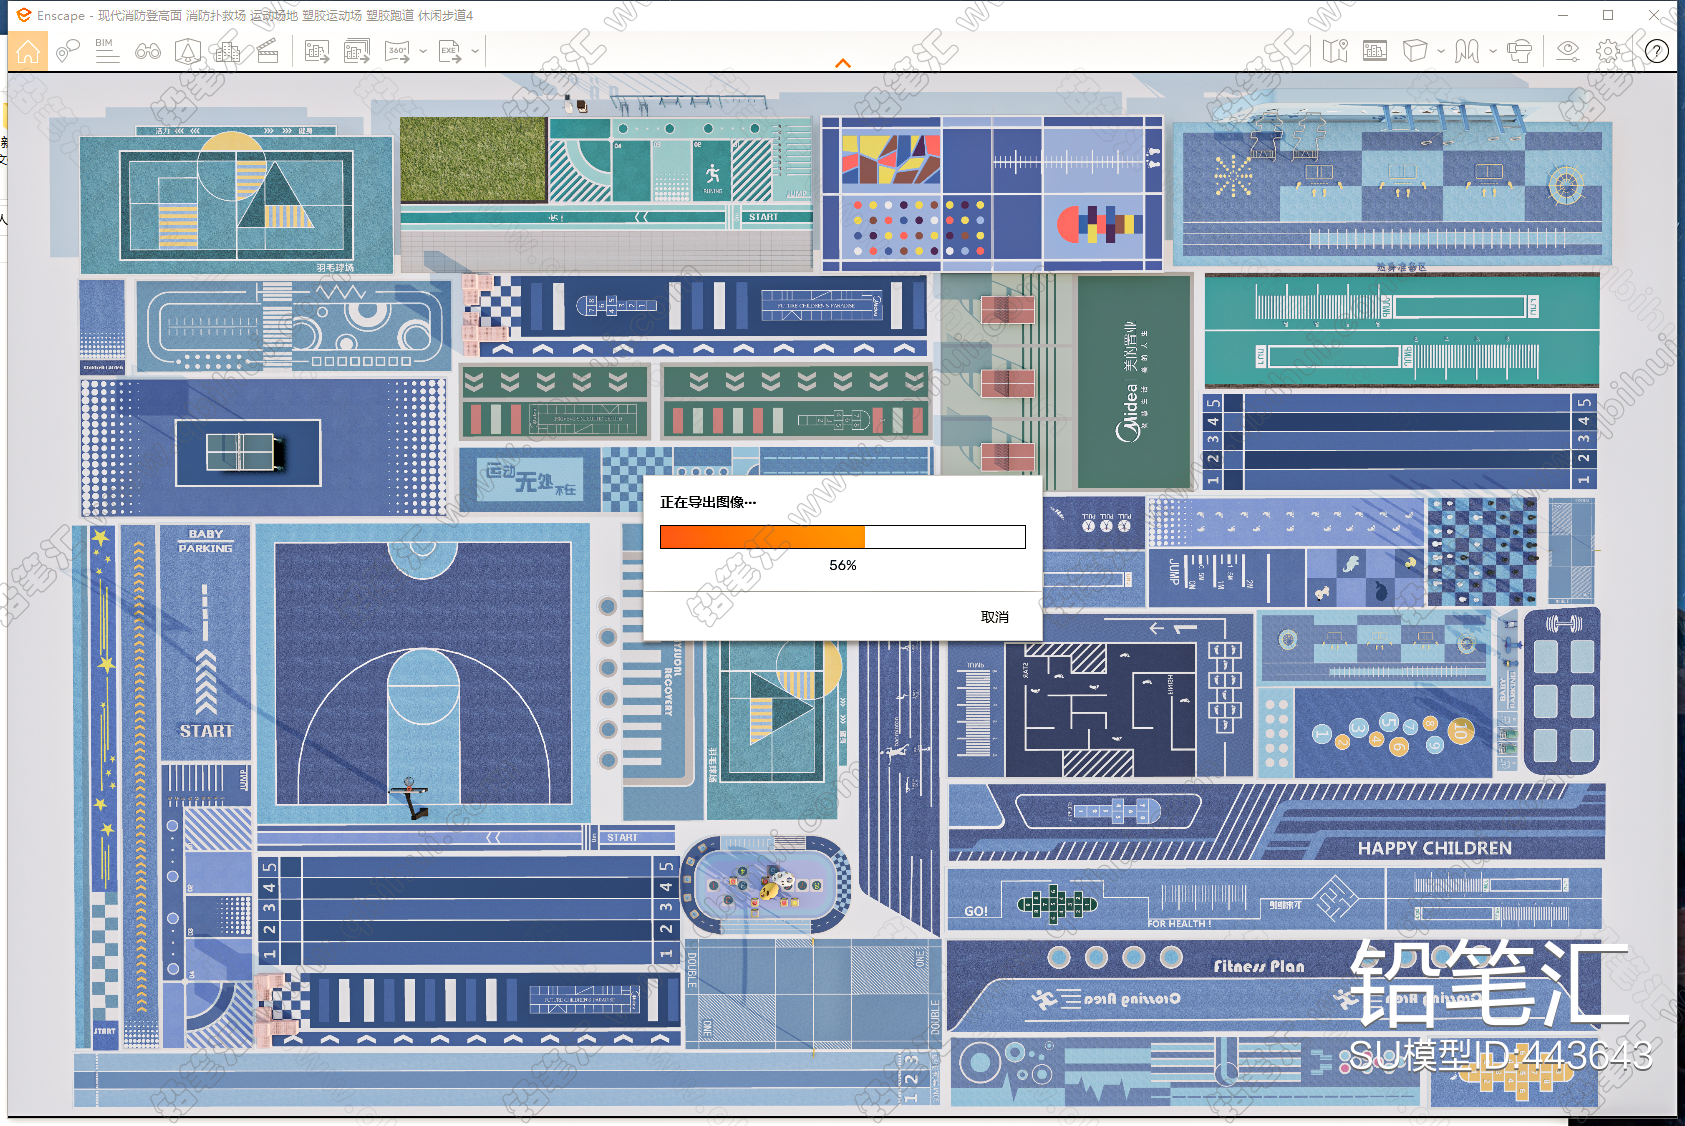Screen dimensions: 1685x1126
Task: Open visual settings eye icon
Action: [1568, 51]
